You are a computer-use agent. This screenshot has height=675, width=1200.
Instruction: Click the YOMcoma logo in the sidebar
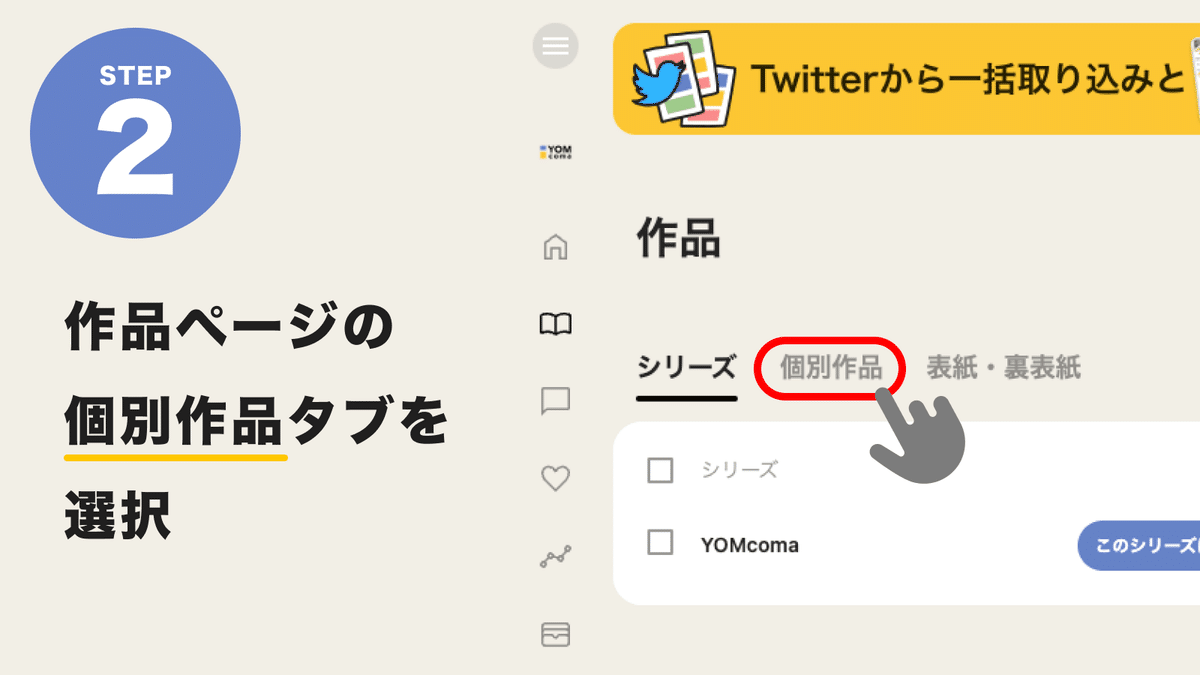(x=555, y=153)
